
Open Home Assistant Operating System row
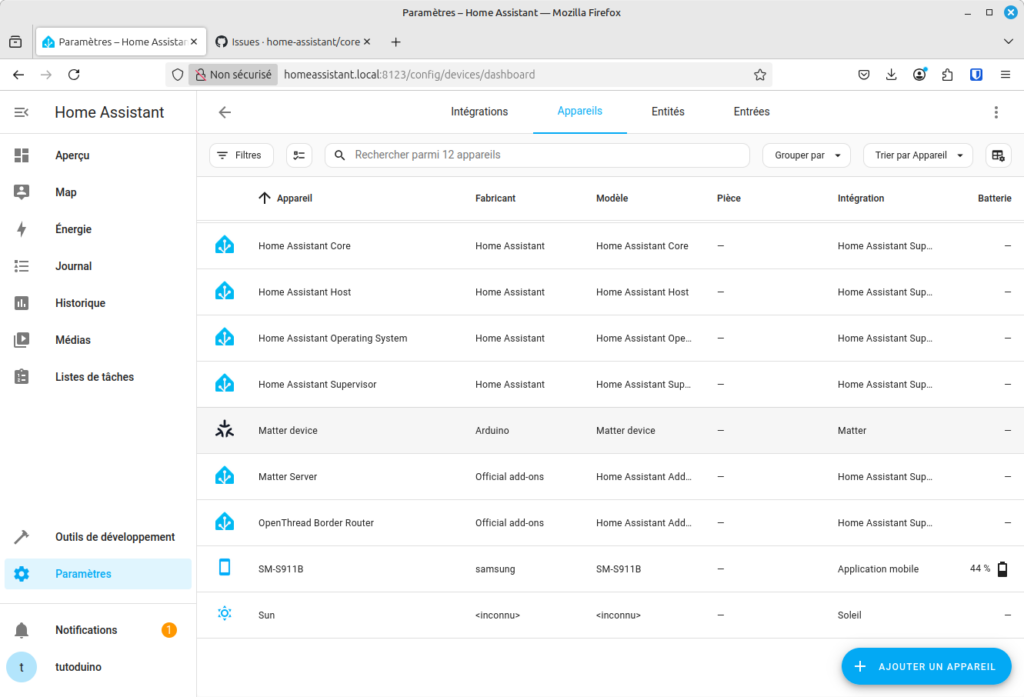610,338
